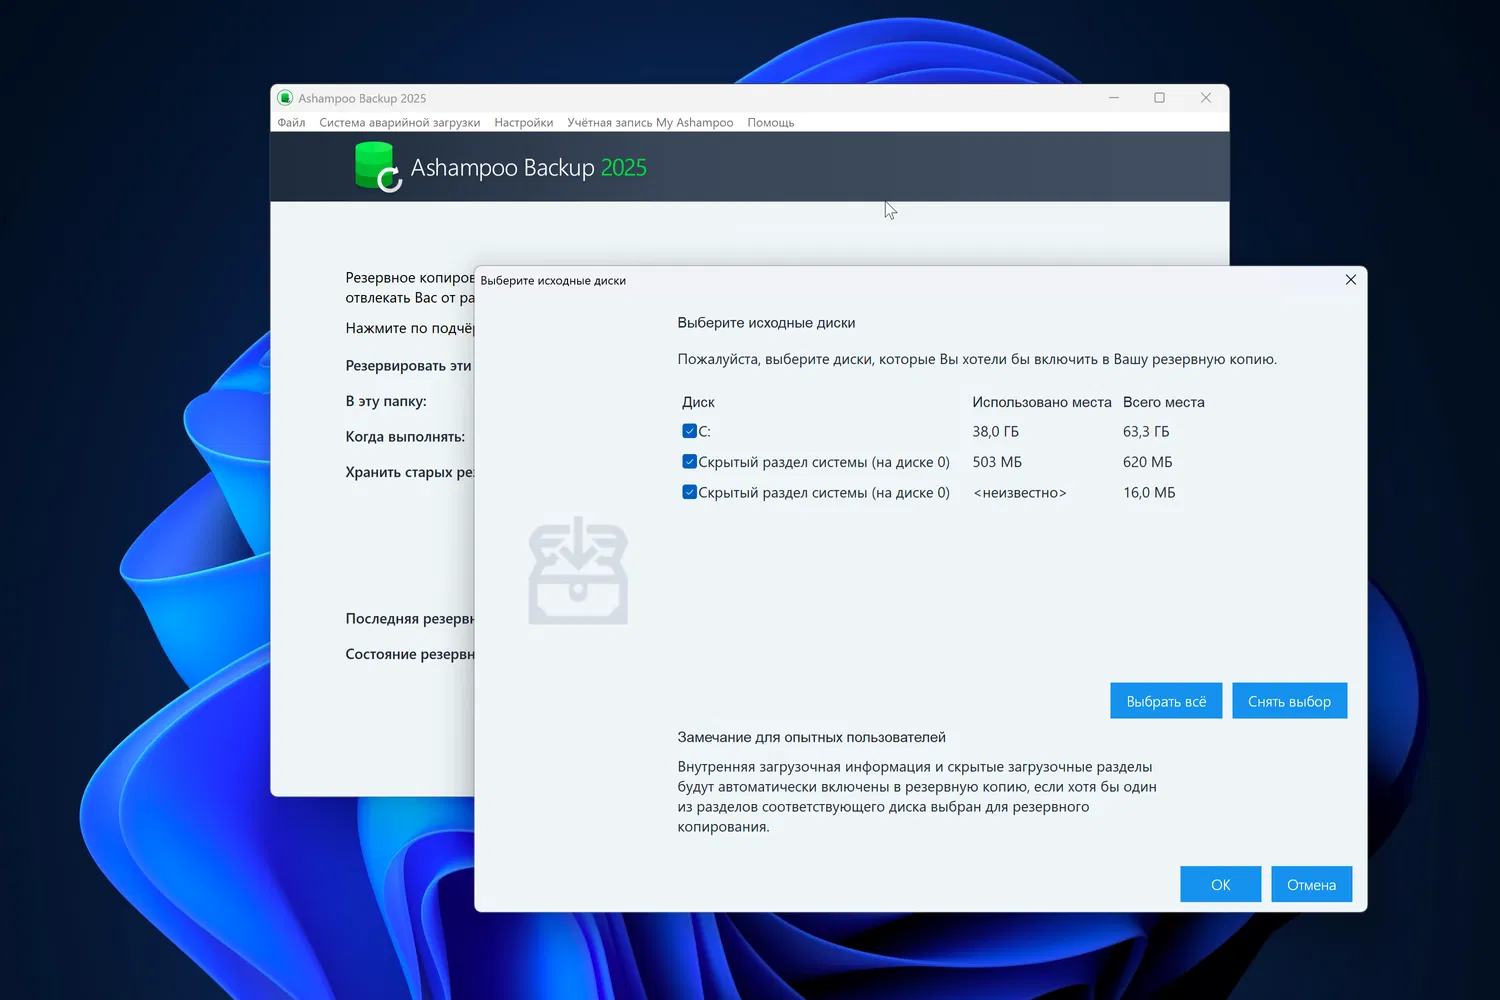This screenshot has width=1500, height=1000.
Task: Click the Использовано места column header
Action: pyautogui.click(x=1042, y=402)
